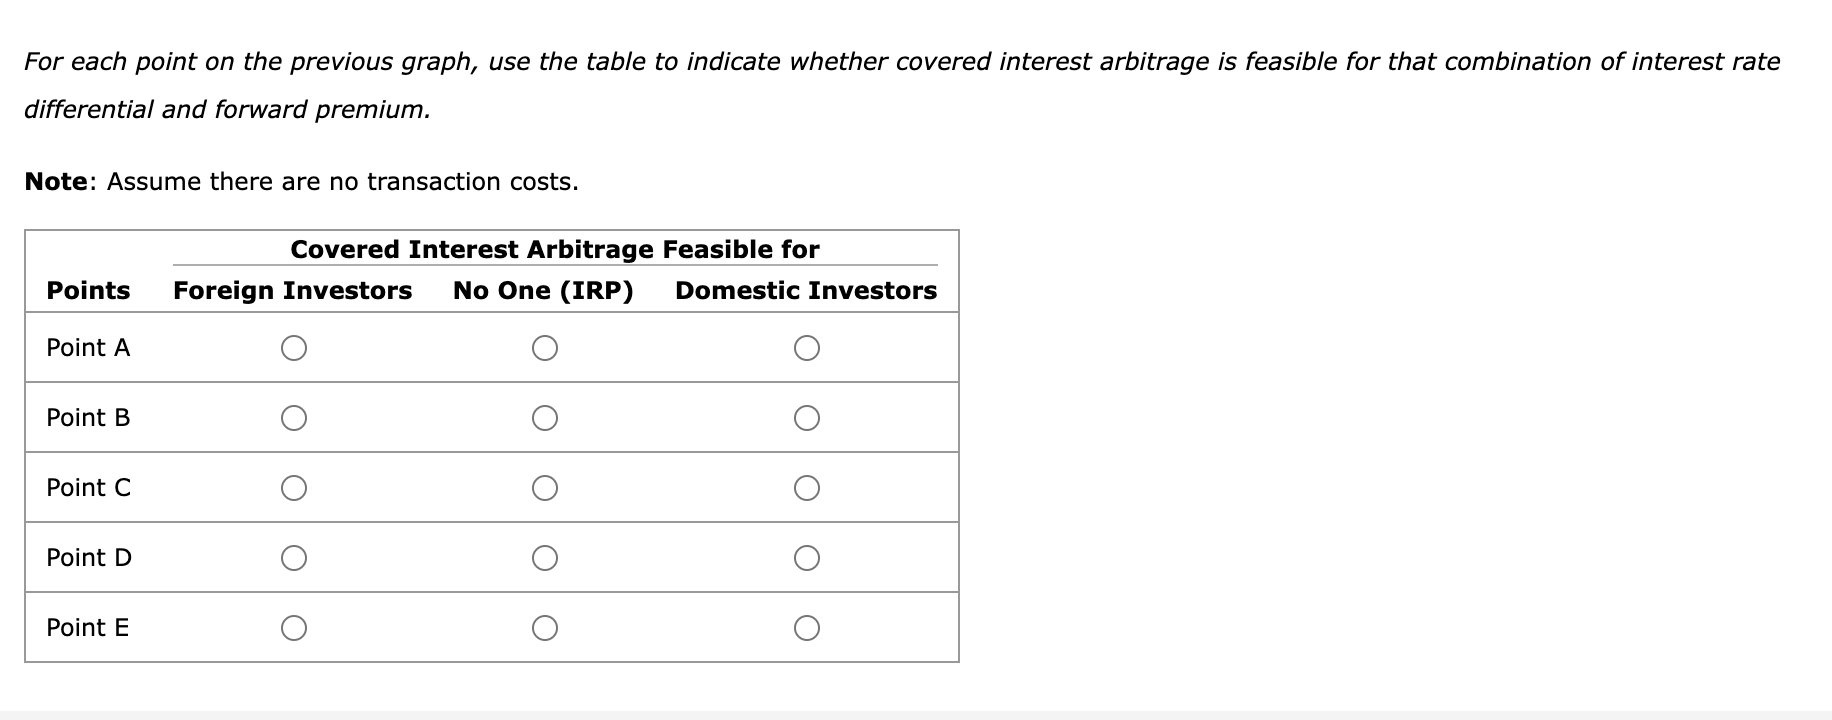Click the No One (IRP) column header
This screenshot has width=1832, height=720.
(x=543, y=291)
